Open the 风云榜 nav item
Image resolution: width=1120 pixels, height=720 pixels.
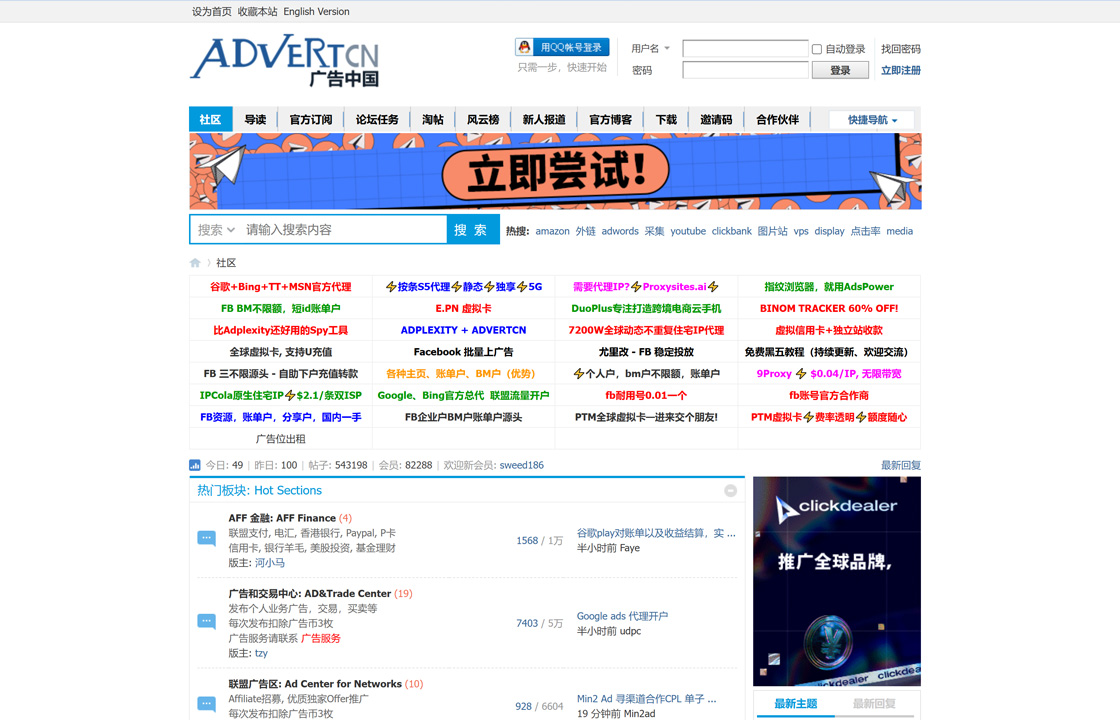pyautogui.click(x=483, y=119)
